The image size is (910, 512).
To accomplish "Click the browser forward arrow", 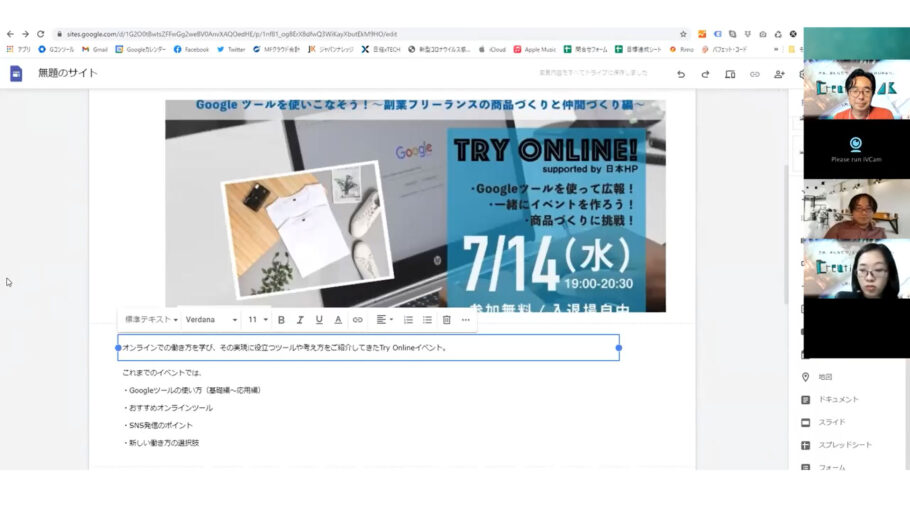I will point(26,34).
